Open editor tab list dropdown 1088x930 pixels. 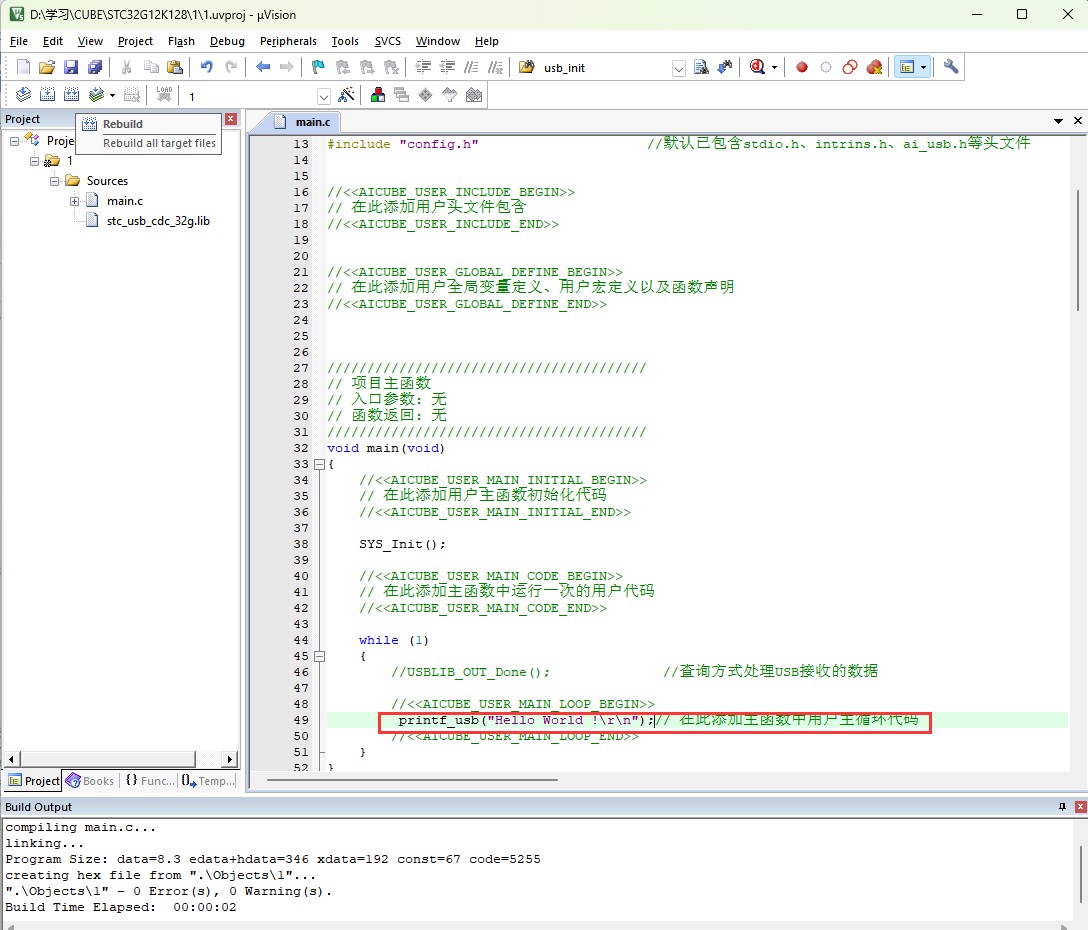coord(1058,121)
